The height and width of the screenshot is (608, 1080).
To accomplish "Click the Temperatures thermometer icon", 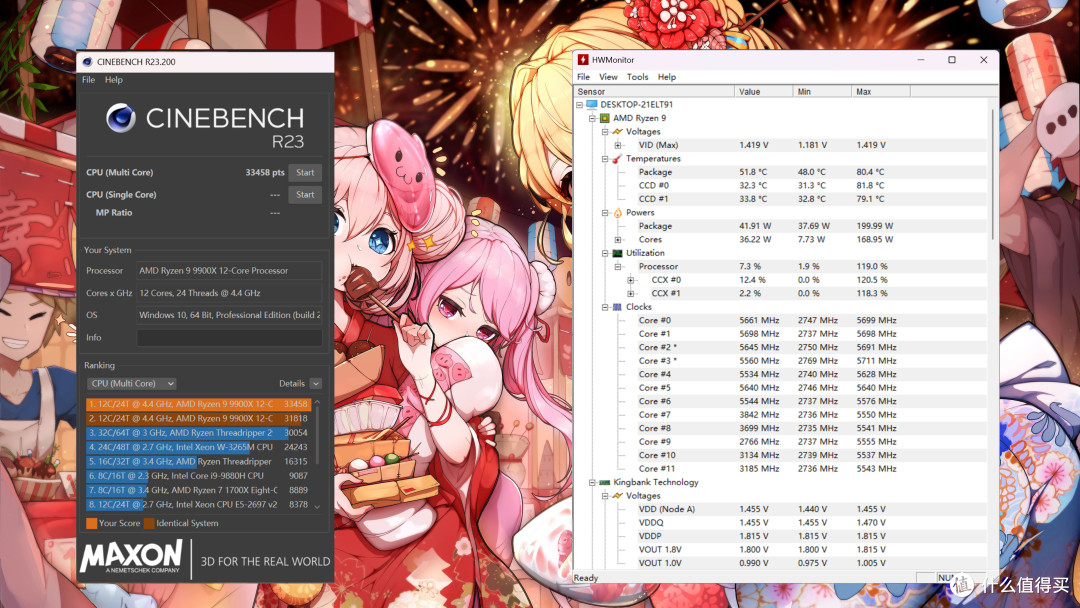I will (617, 158).
